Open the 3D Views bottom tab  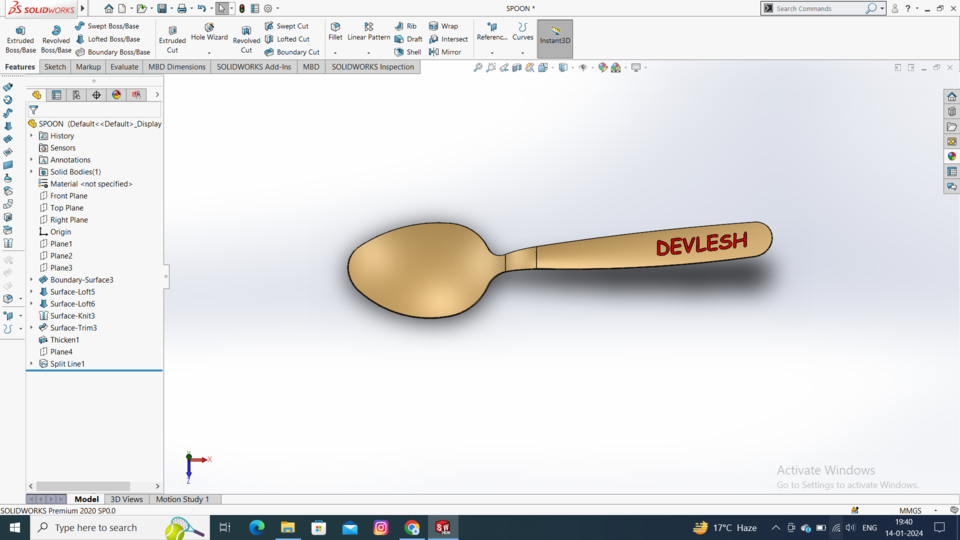point(126,500)
